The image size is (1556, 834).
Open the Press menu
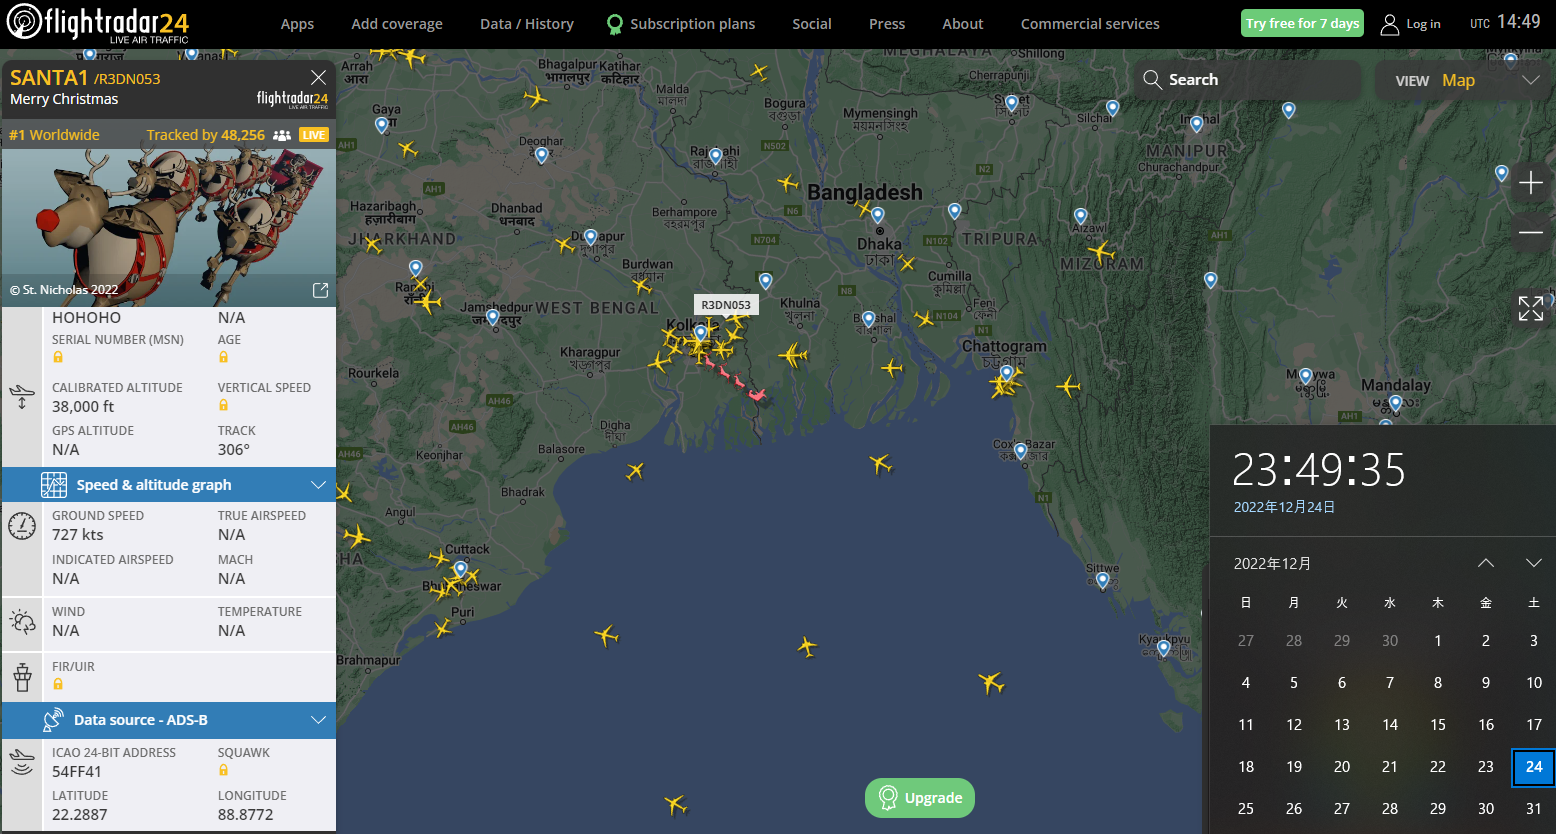(887, 24)
